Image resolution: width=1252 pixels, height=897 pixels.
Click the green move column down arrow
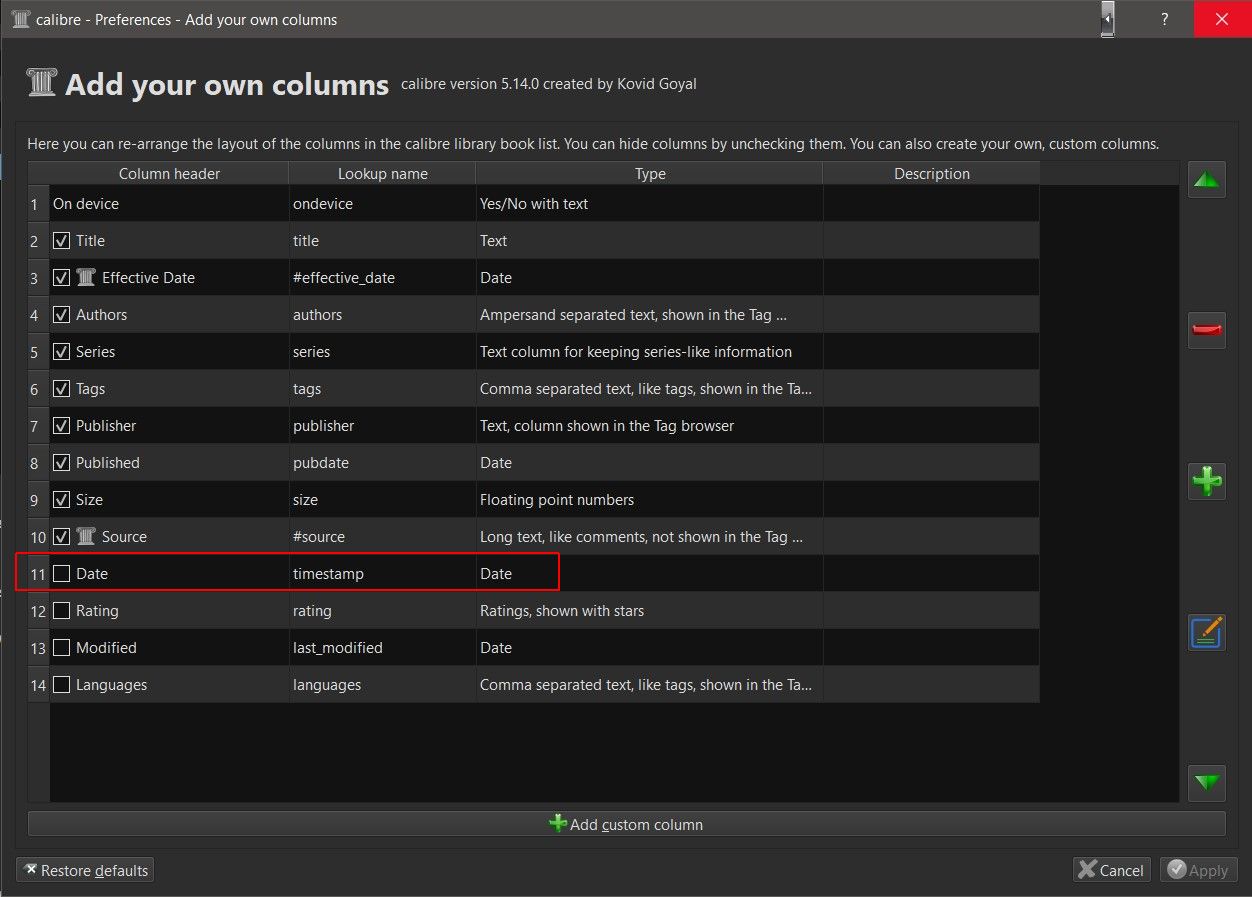coord(1207,782)
